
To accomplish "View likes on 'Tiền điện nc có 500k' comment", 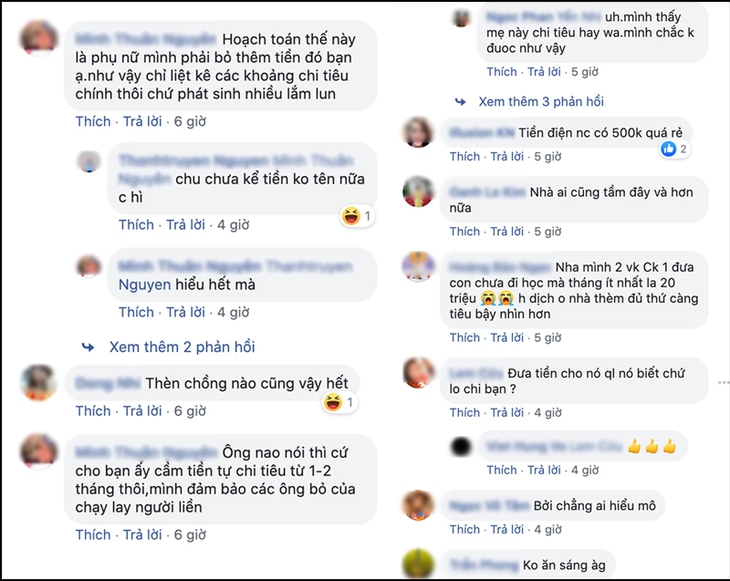I will [674, 149].
